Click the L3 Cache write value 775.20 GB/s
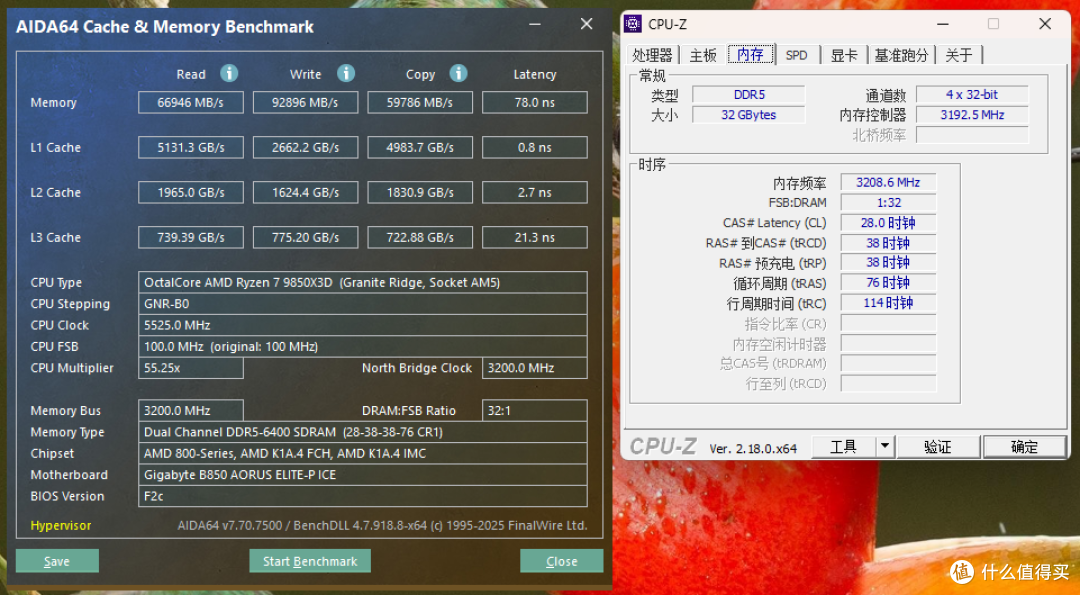1080x595 pixels. click(x=305, y=238)
